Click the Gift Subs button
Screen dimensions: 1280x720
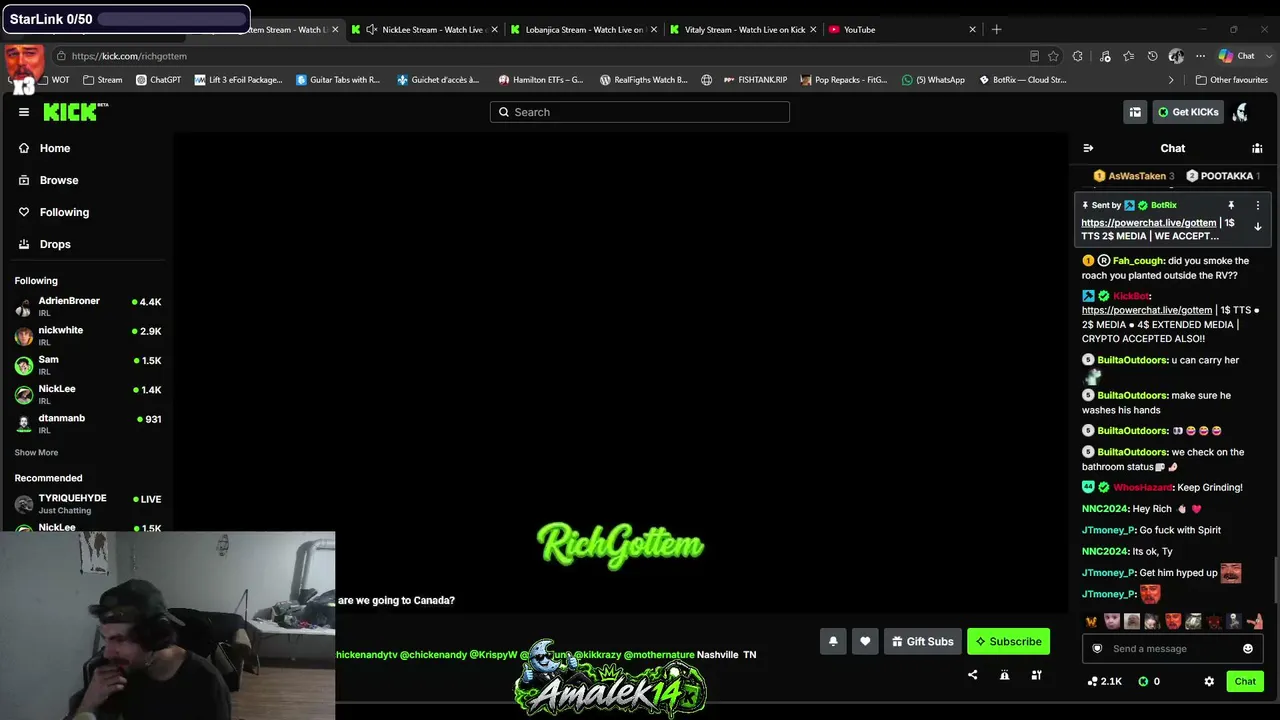click(923, 642)
